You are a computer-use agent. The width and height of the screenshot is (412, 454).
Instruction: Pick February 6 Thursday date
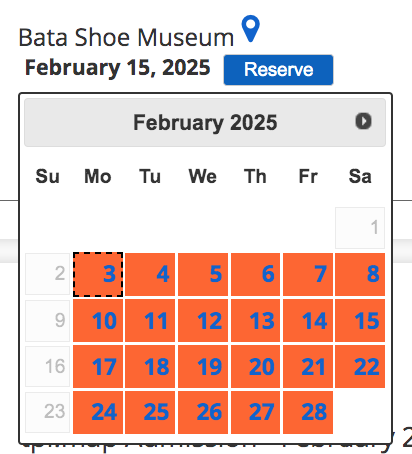tap(255, 274)
